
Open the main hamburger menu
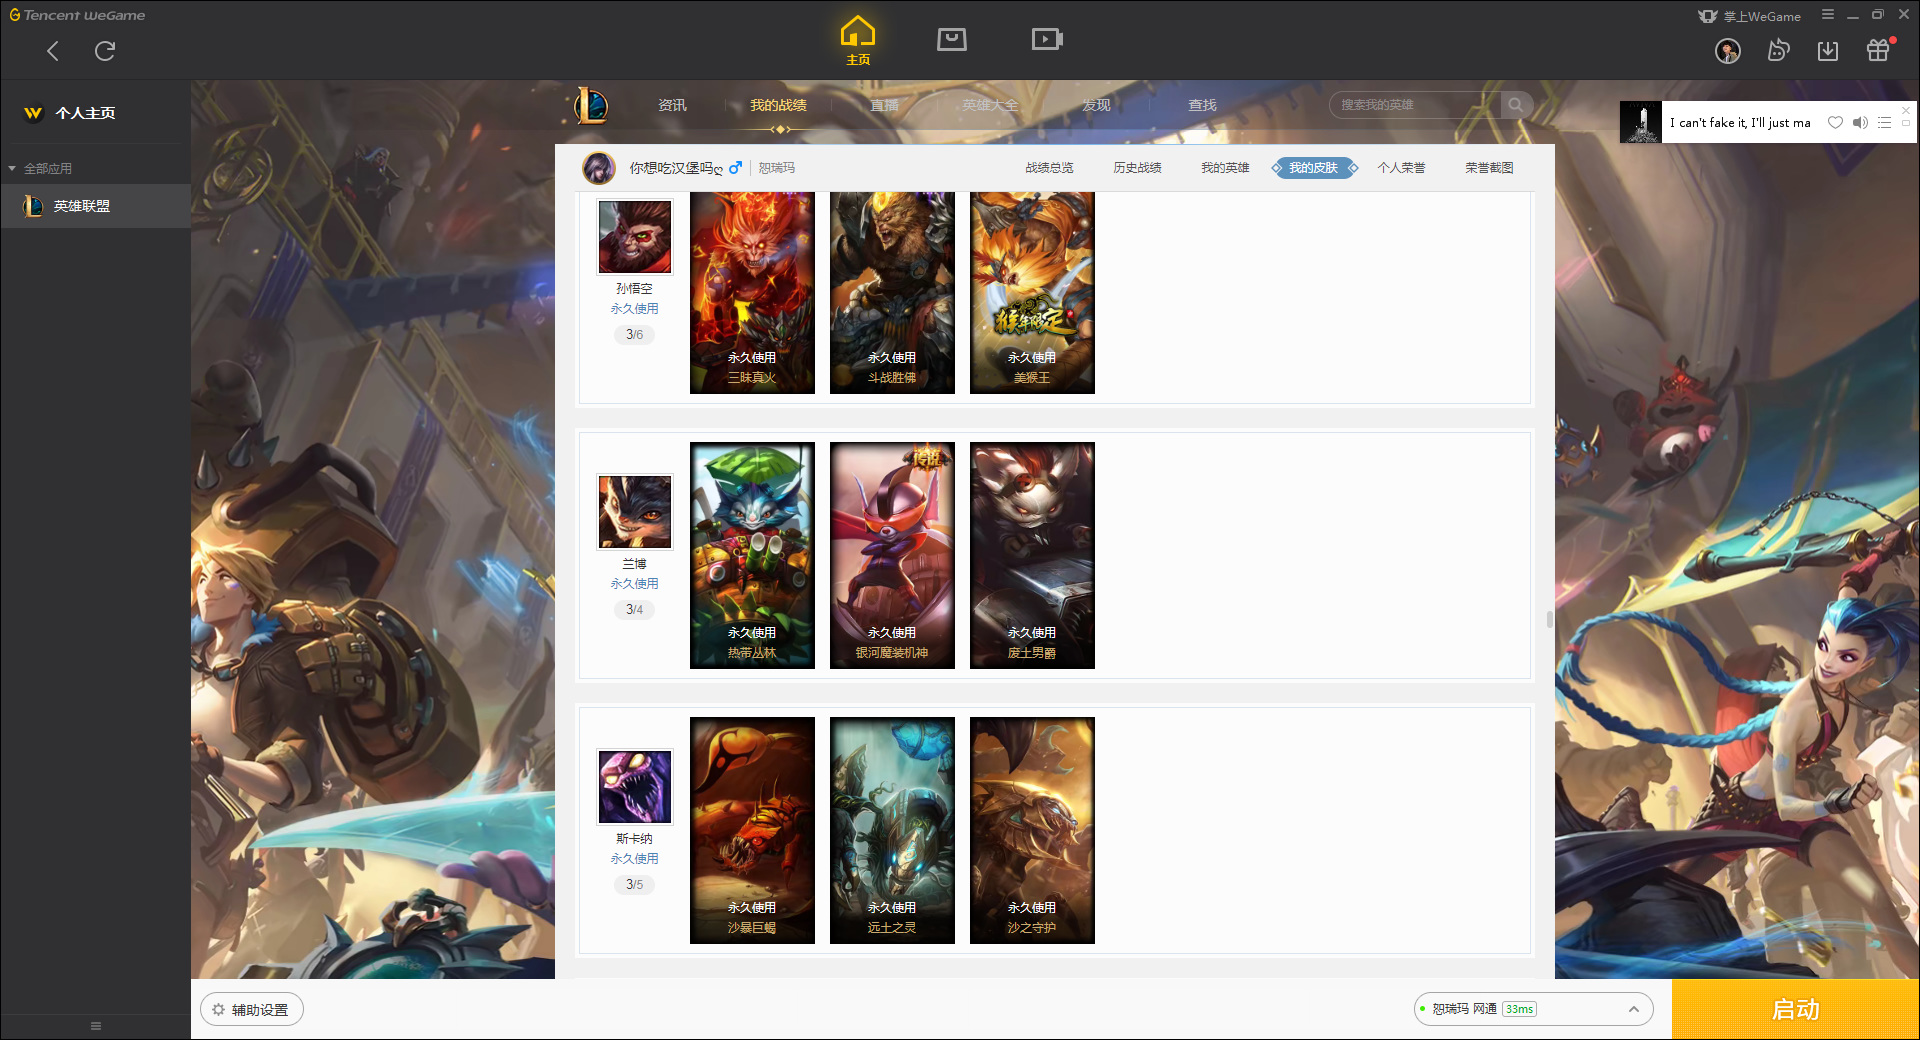coord(1828,15)
